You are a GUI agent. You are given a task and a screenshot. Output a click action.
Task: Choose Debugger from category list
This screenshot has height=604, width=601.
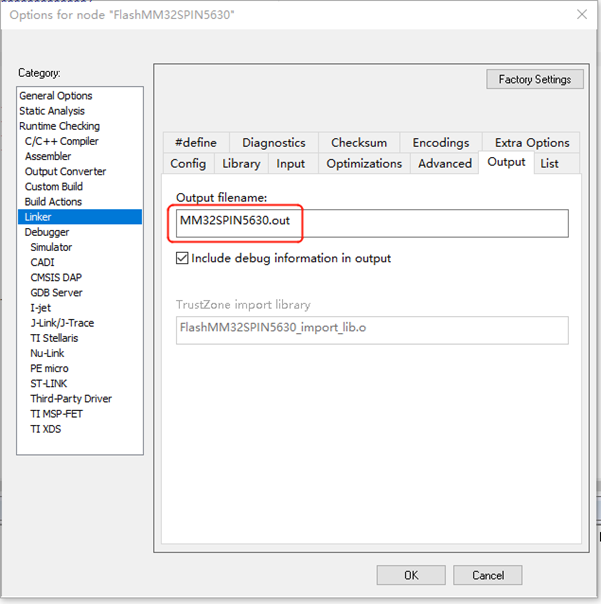click(47, 232)
